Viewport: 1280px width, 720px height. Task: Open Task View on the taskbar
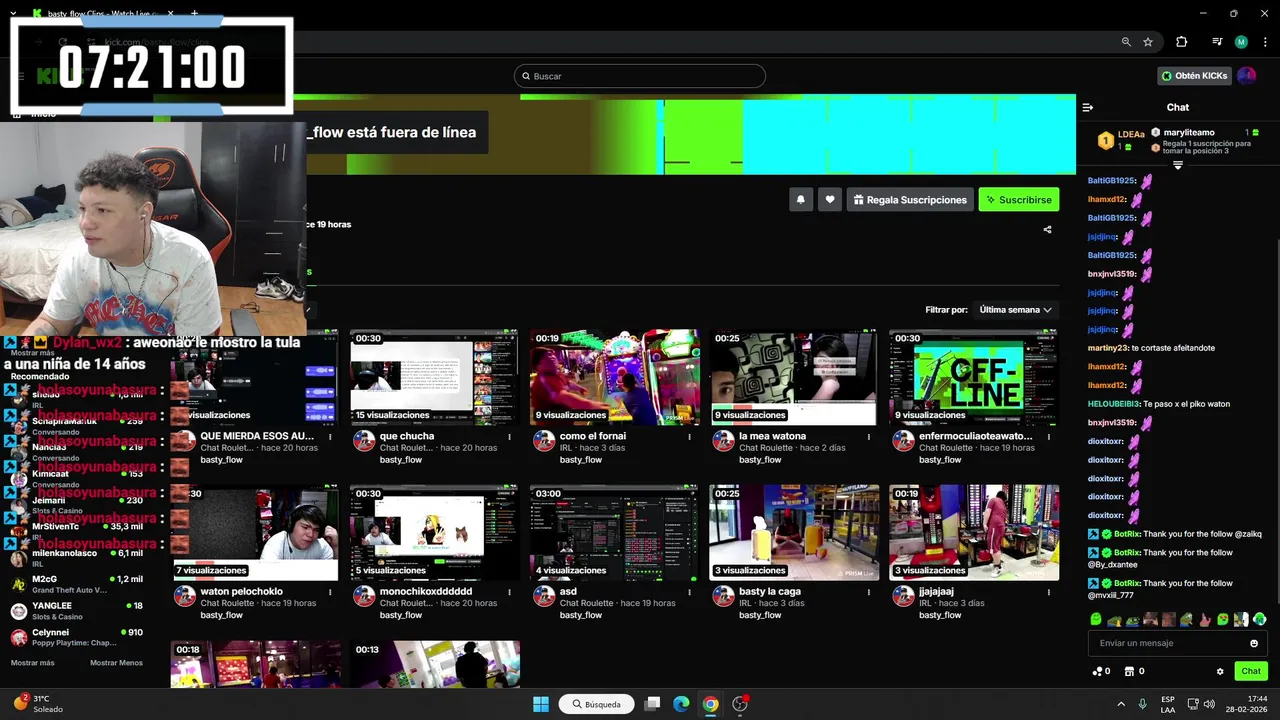pos(652,704)
